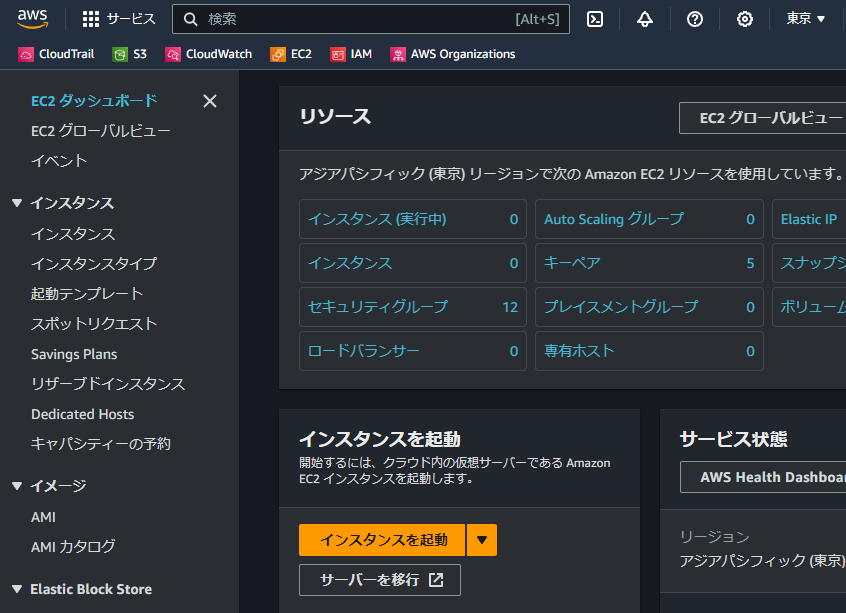846x613 pixels.
Task: Open Auto Scaling グループ resource link
Action: click(614, 219)
